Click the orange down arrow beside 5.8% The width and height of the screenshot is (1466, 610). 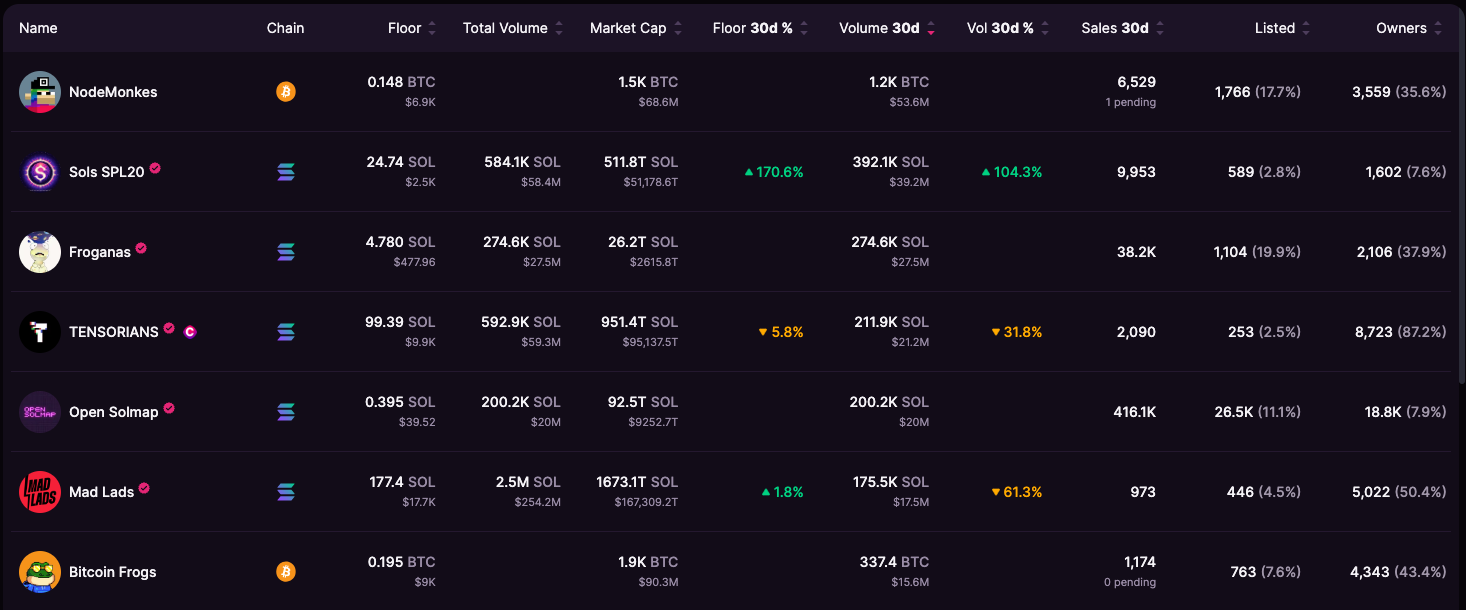pos(763,332)
